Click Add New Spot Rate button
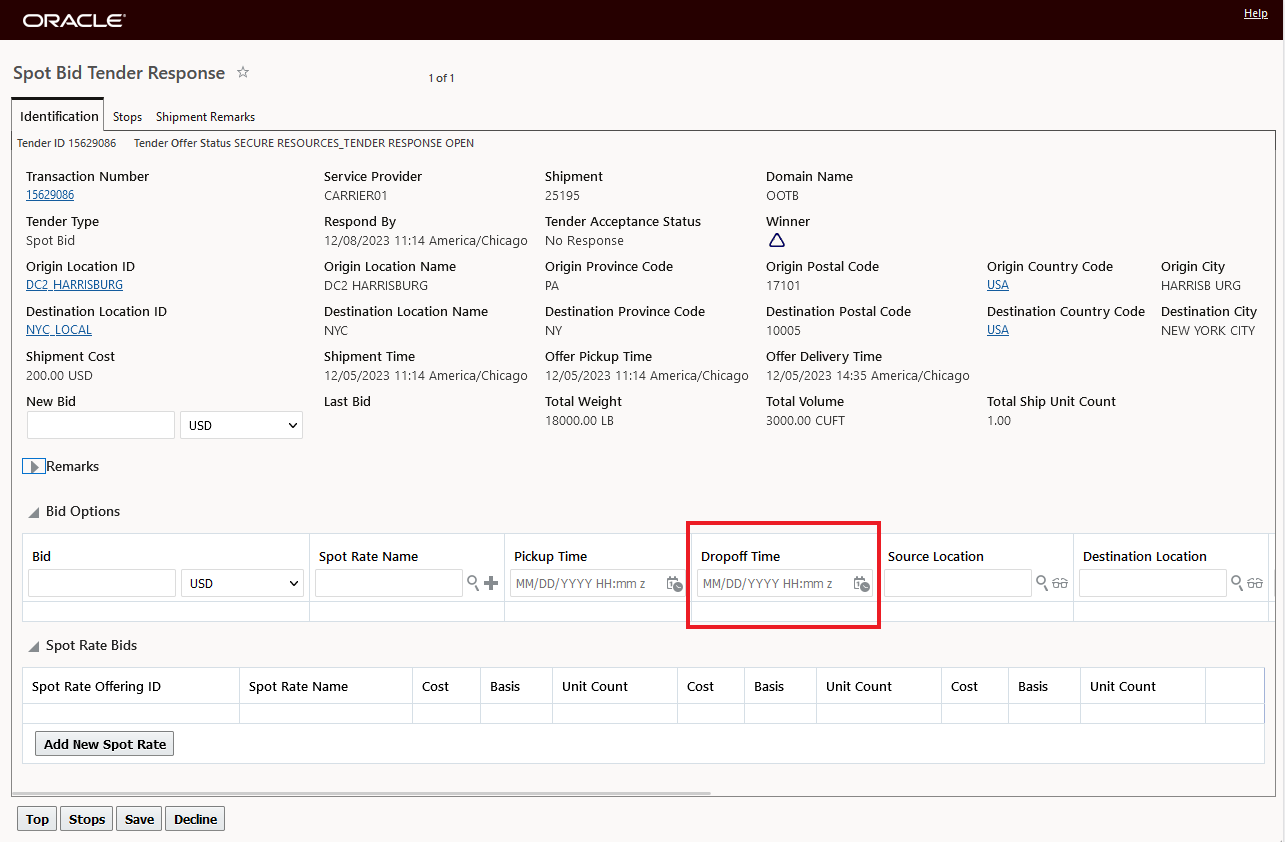 [105, 744]
